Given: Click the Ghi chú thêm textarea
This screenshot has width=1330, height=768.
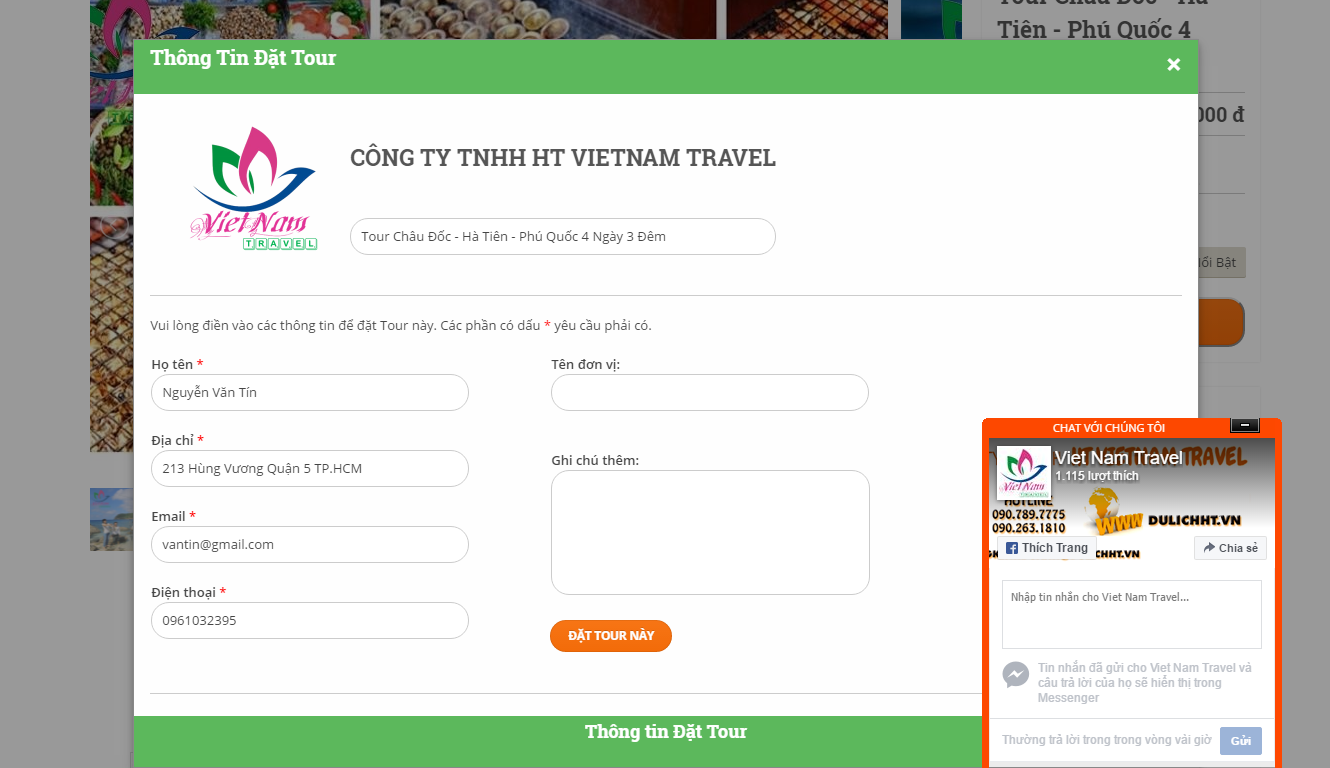Looking at the screenshot, I should point(710,533).
